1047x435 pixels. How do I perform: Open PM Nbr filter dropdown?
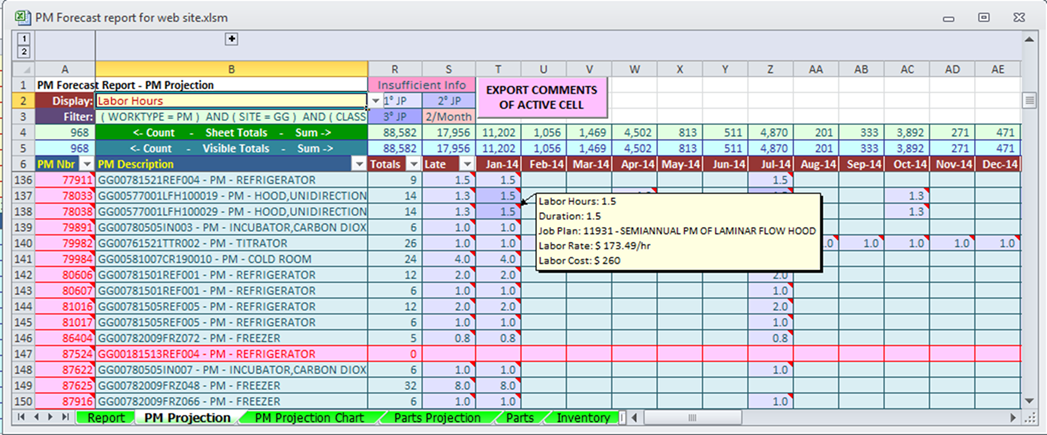coord(87,164)
